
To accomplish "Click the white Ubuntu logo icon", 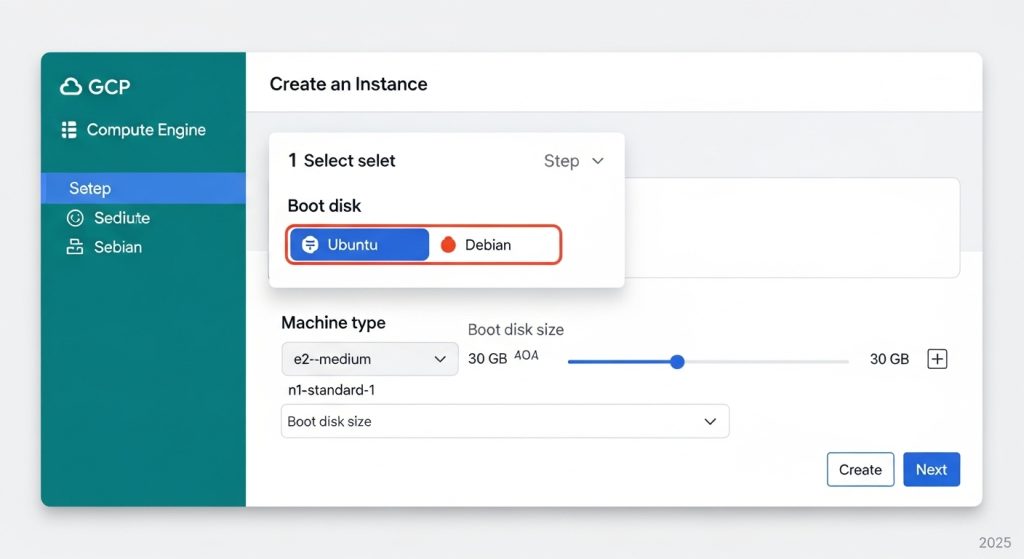I will pos(310,245).
